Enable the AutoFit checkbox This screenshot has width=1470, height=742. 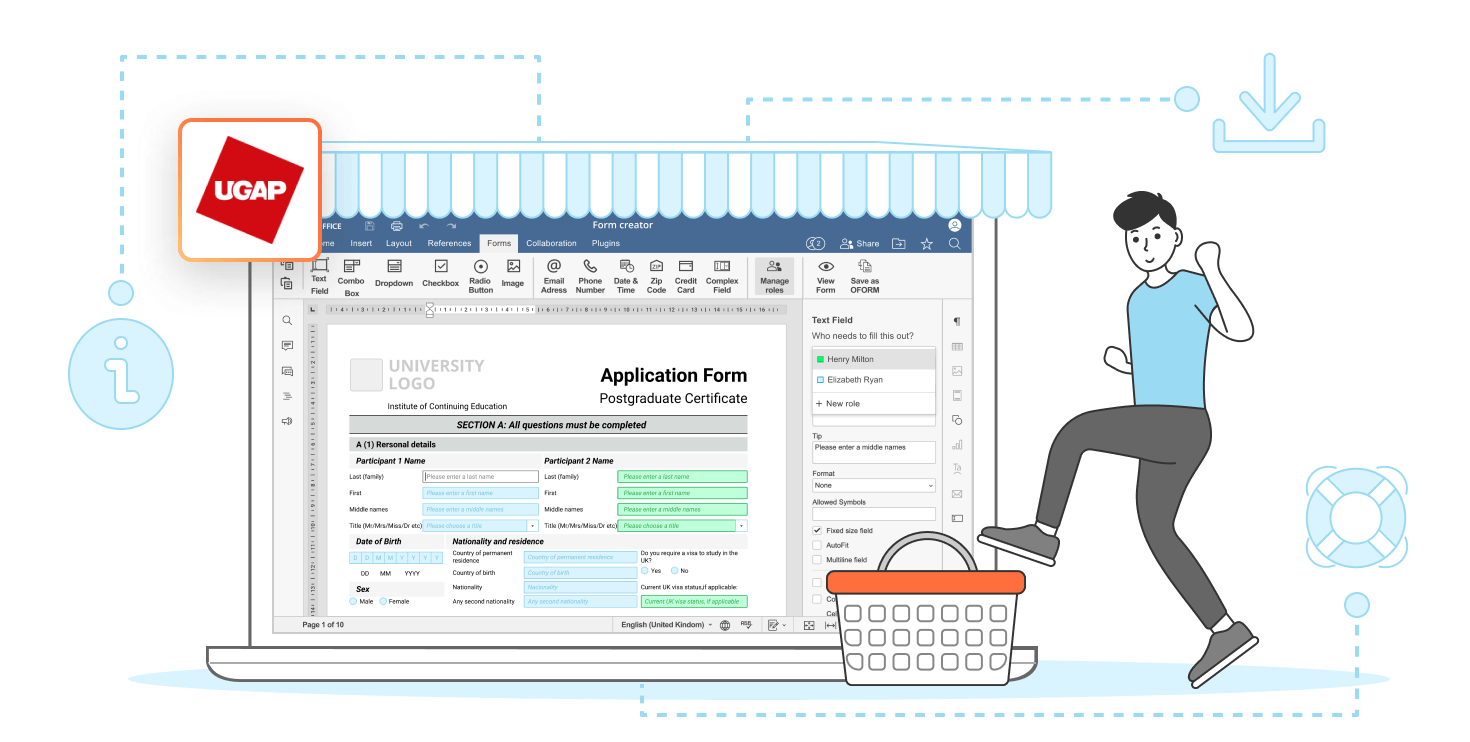click(817, 545)
